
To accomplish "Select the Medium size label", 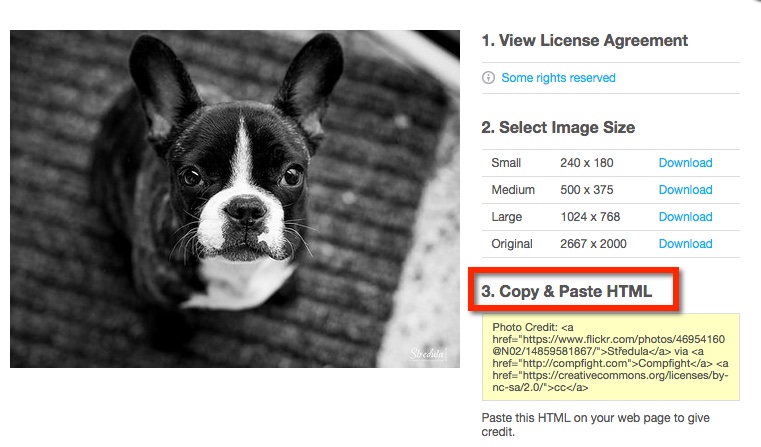I will tap(513, 190).
